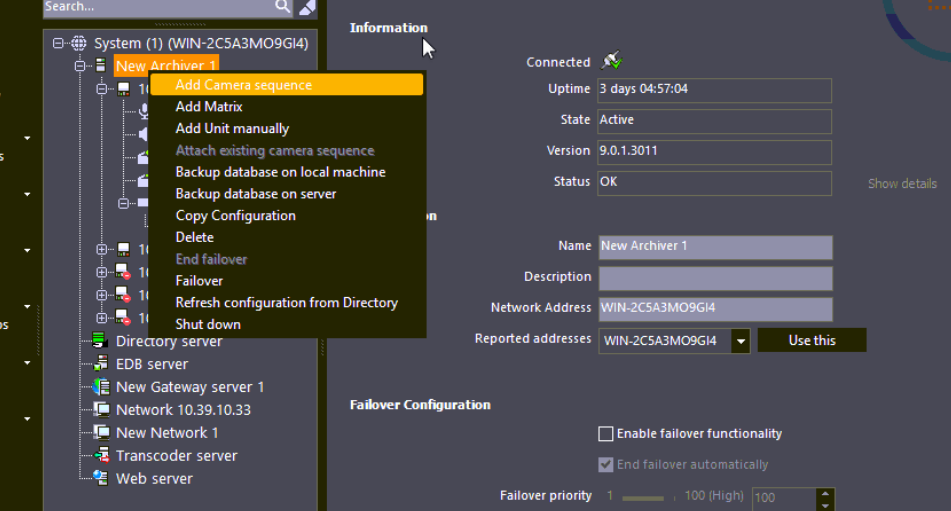Open the Reported addresses dropdown

pos(740,341)
